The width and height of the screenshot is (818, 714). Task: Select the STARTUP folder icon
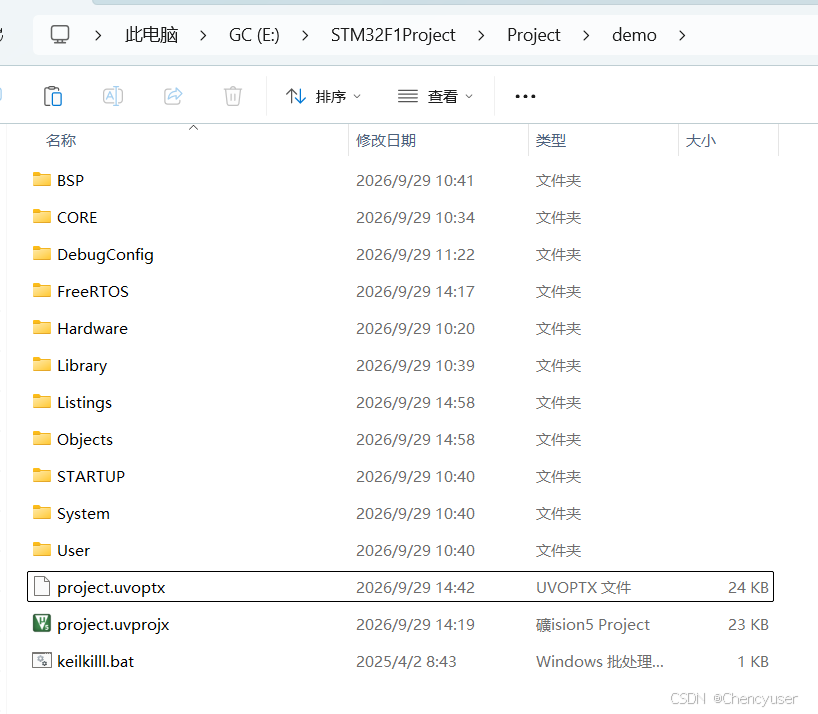pyautogui.click(x=42, y=476)
